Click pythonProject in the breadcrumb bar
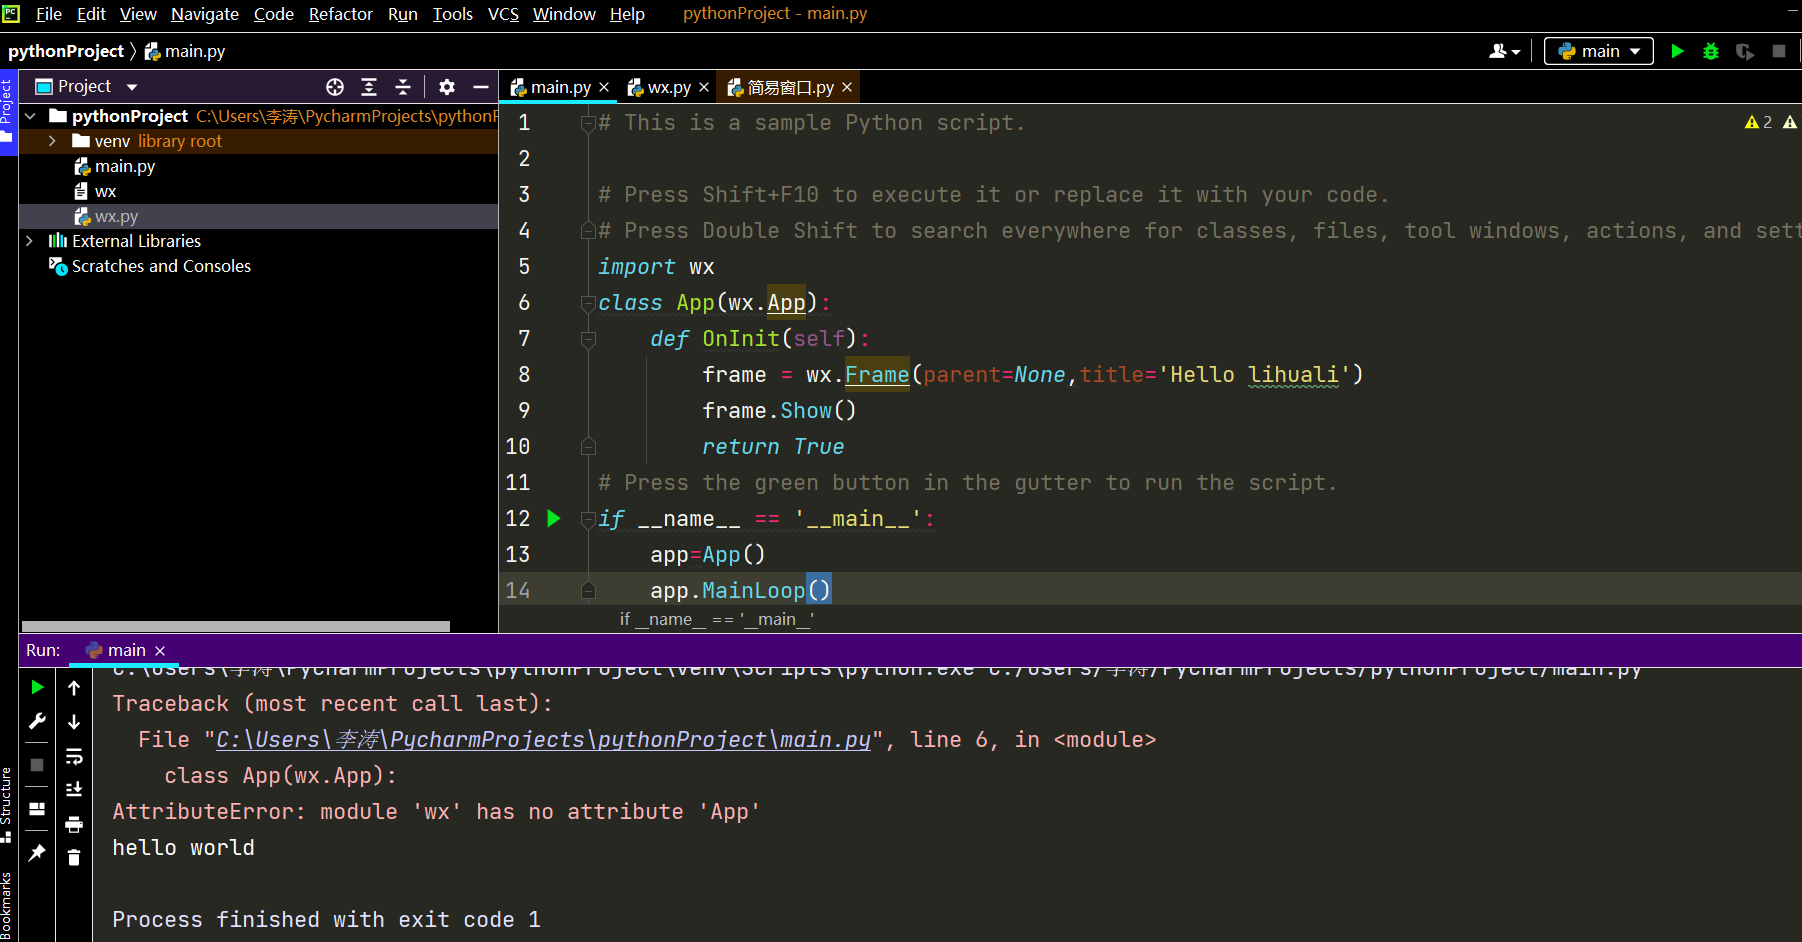The width and height of the screenshot is (1802, 942). point(66,51)
